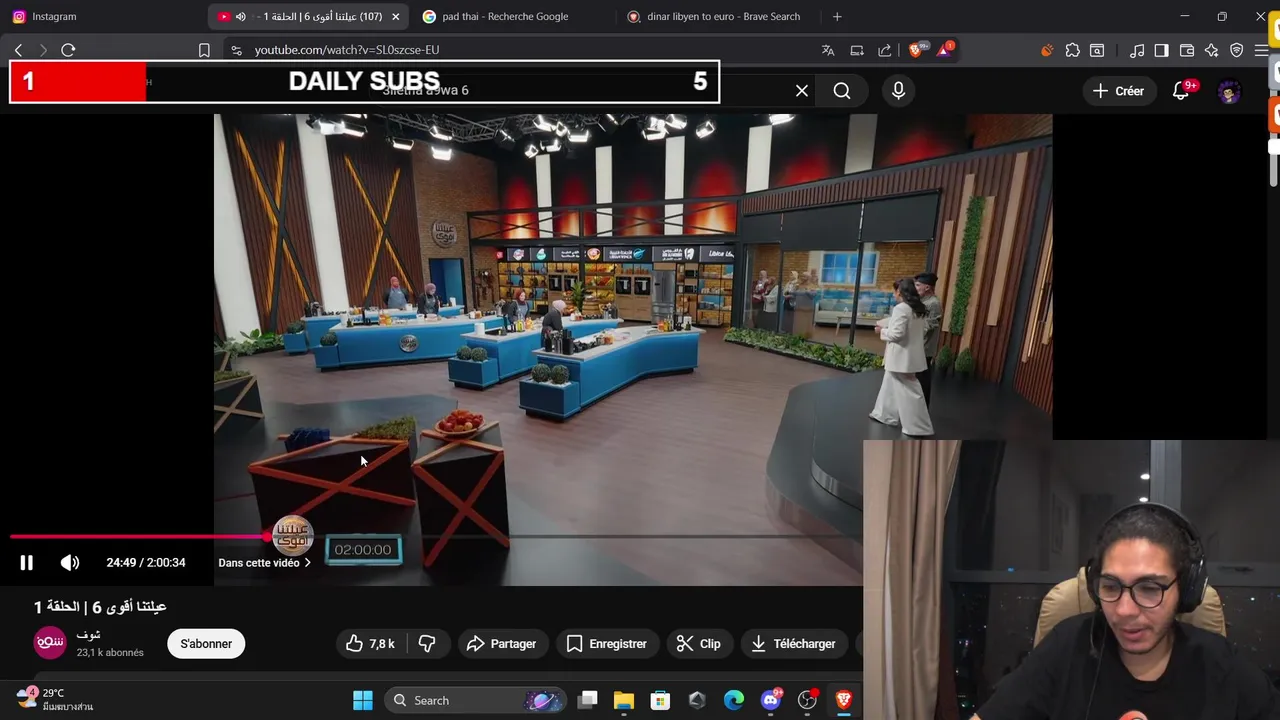Open Leo AI sparkle icon

tap(1212, 50)
